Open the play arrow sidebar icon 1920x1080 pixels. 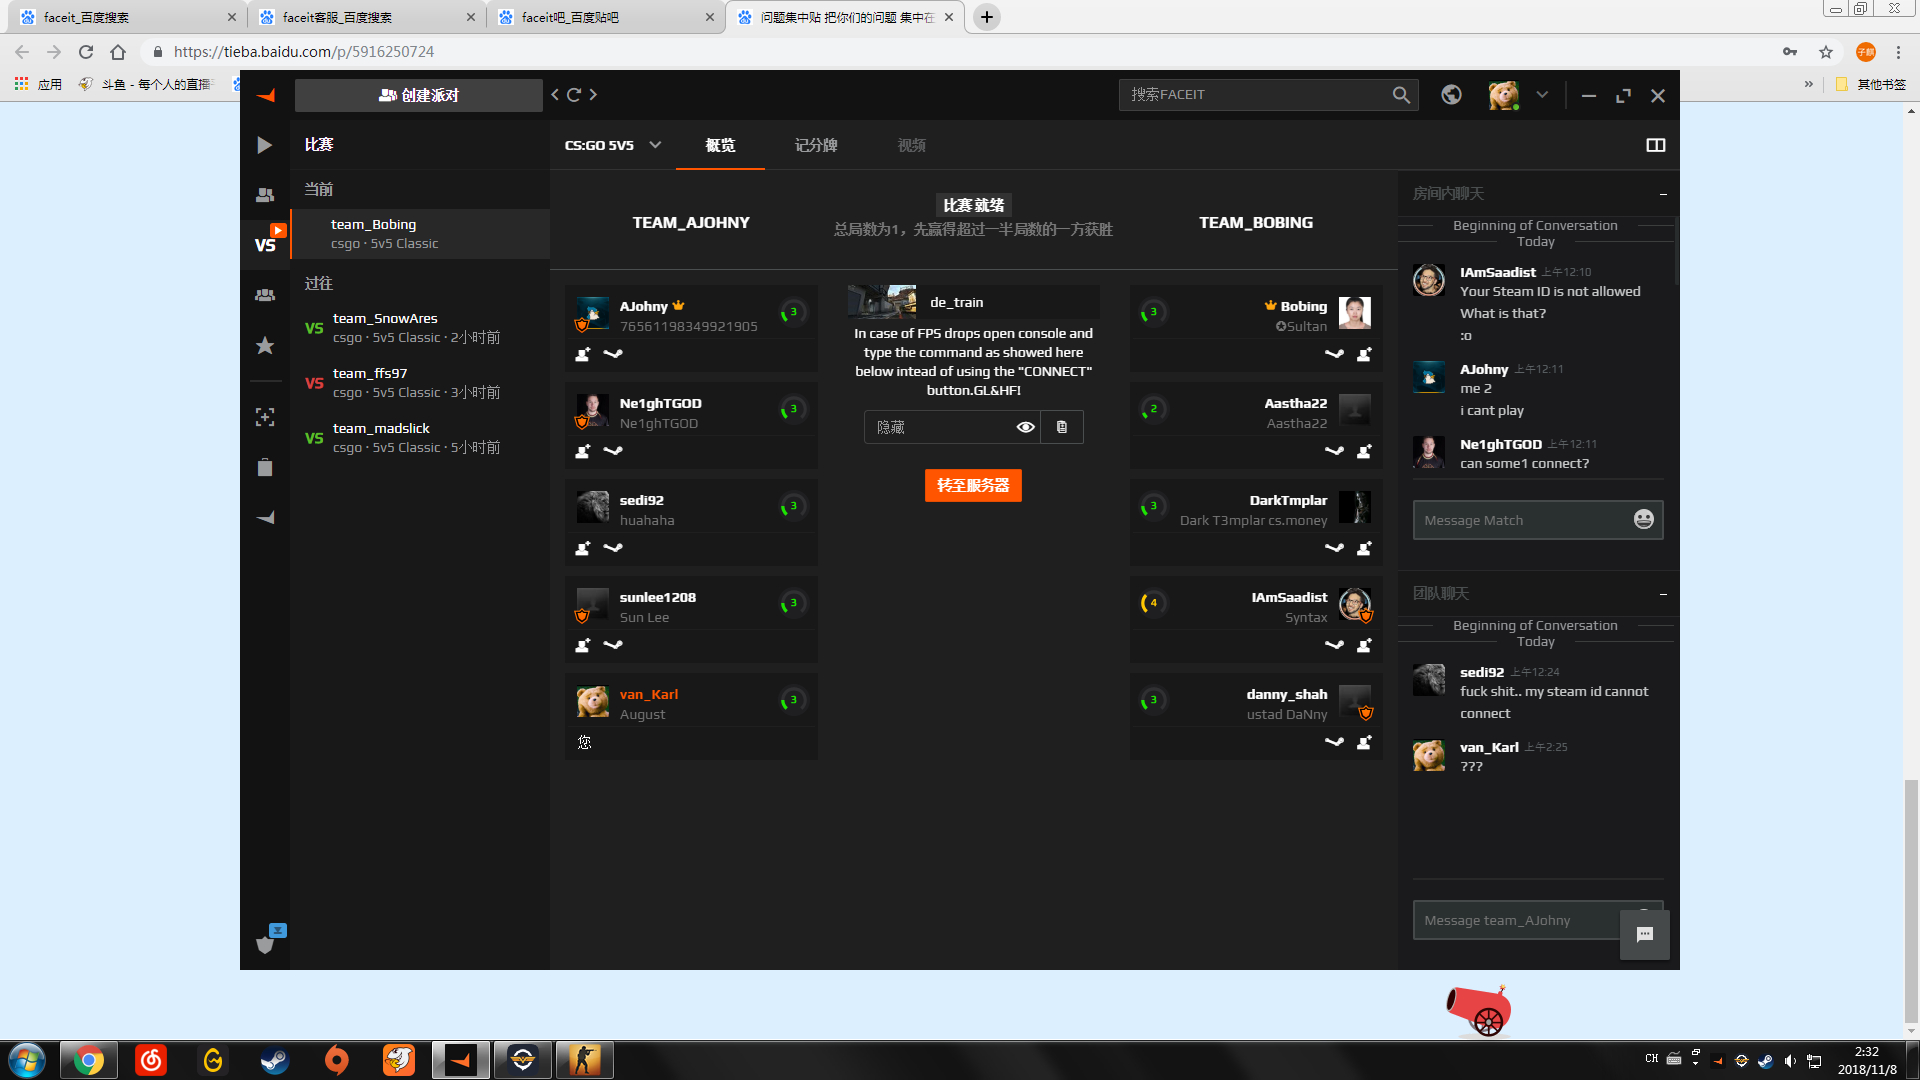coord(264,145)
